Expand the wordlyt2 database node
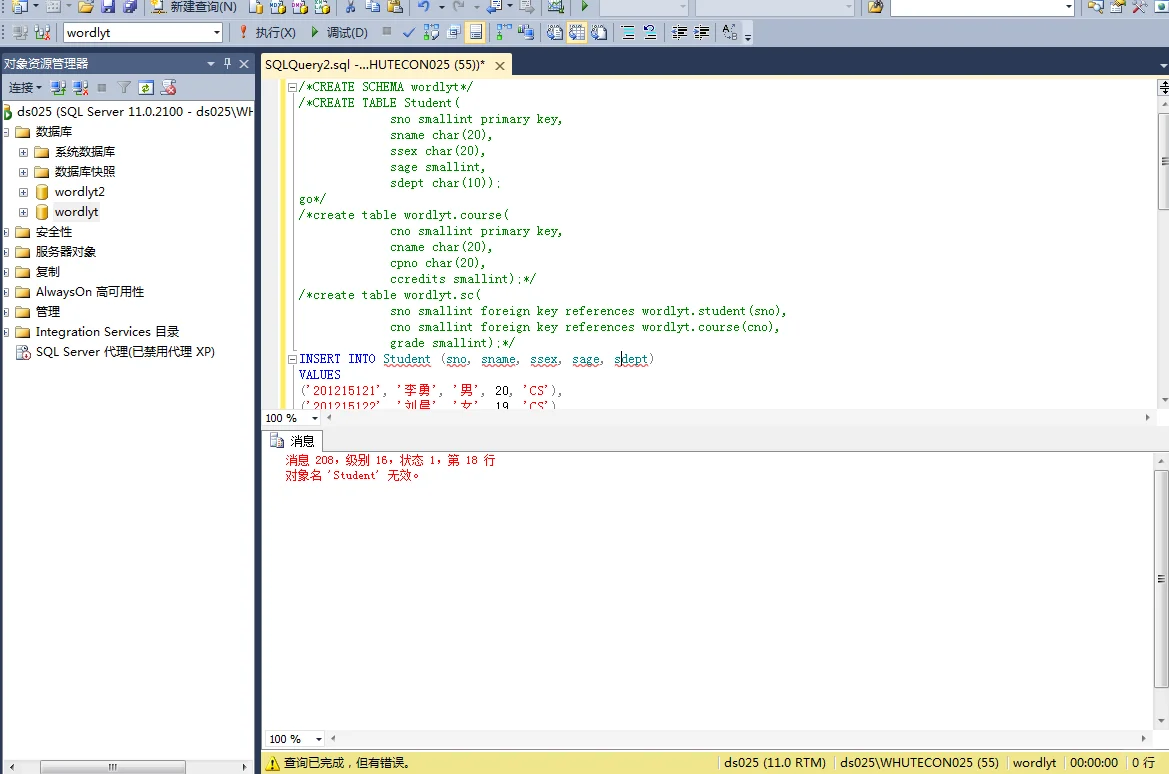Image resolution: width=1169 pixels, height=774 pixels. click(x=24, y=192)
